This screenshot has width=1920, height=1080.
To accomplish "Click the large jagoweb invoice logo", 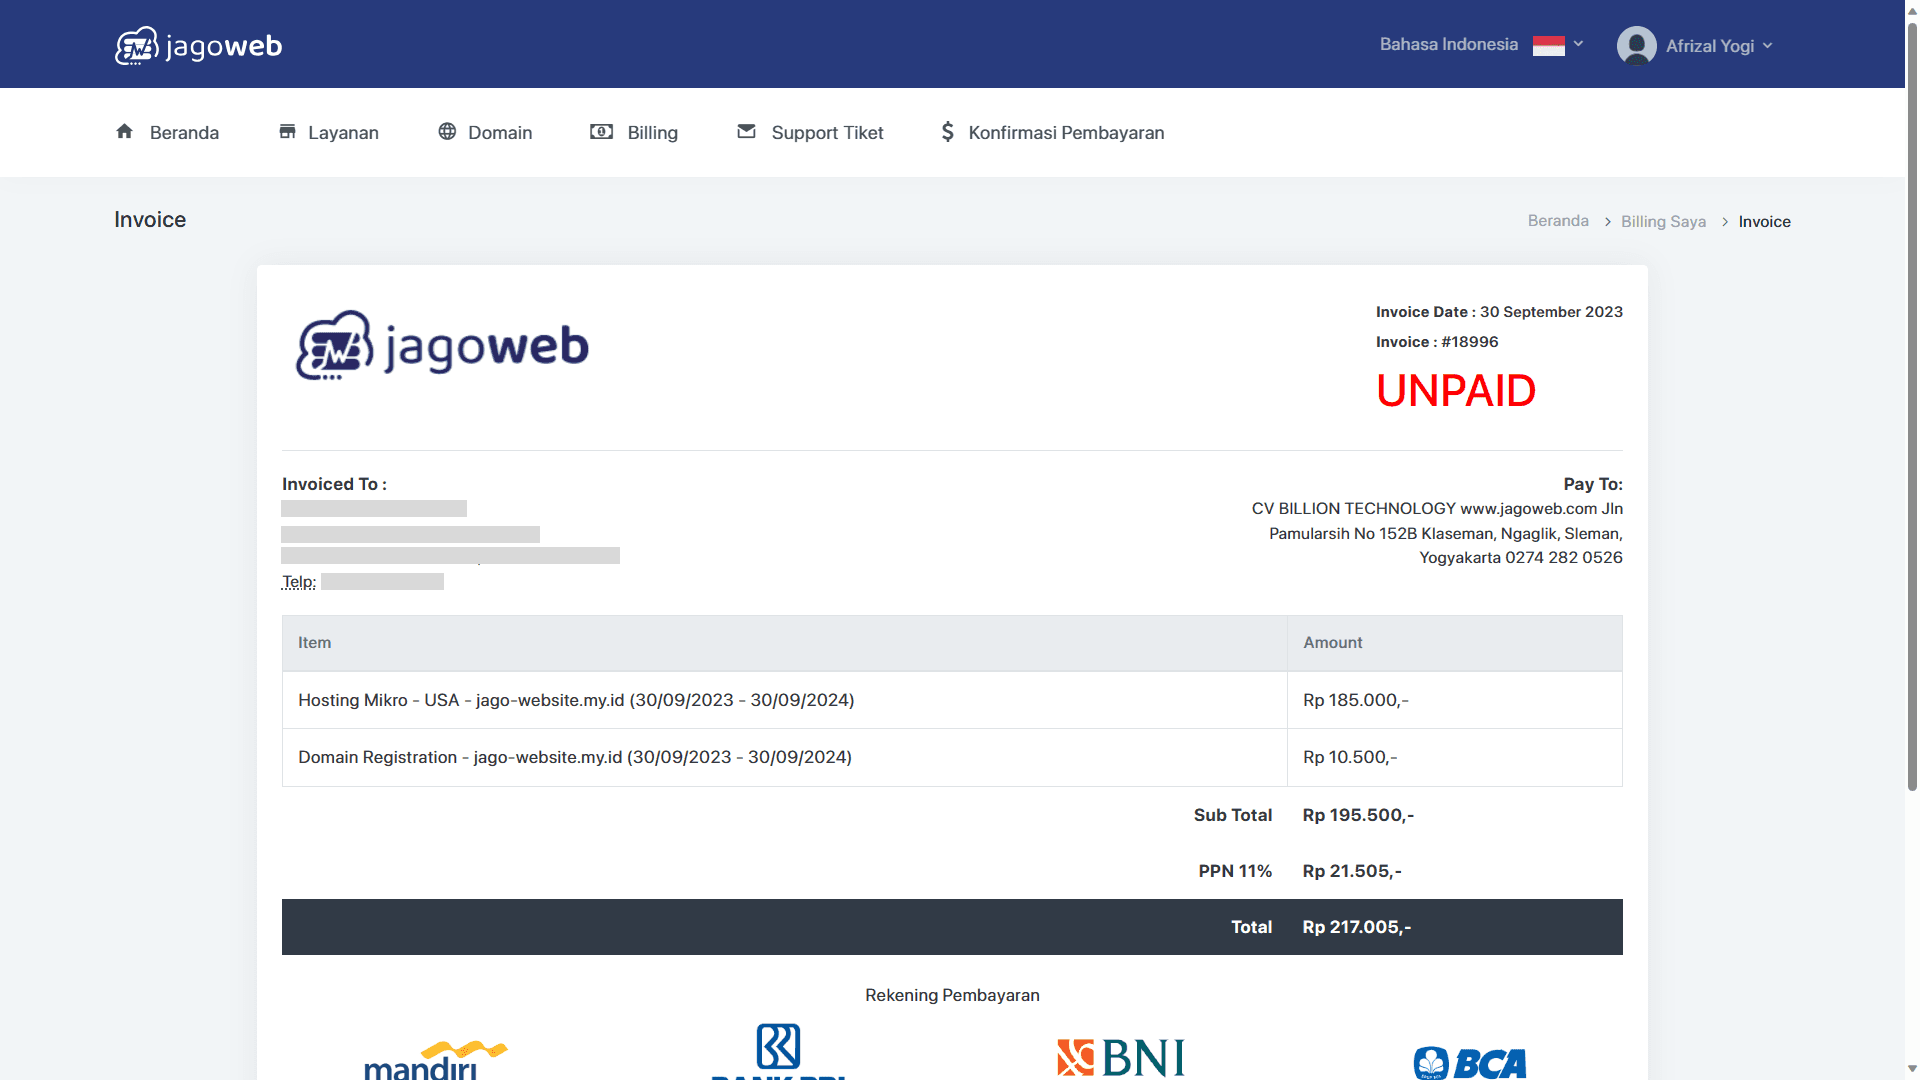I will coord(442,346).
